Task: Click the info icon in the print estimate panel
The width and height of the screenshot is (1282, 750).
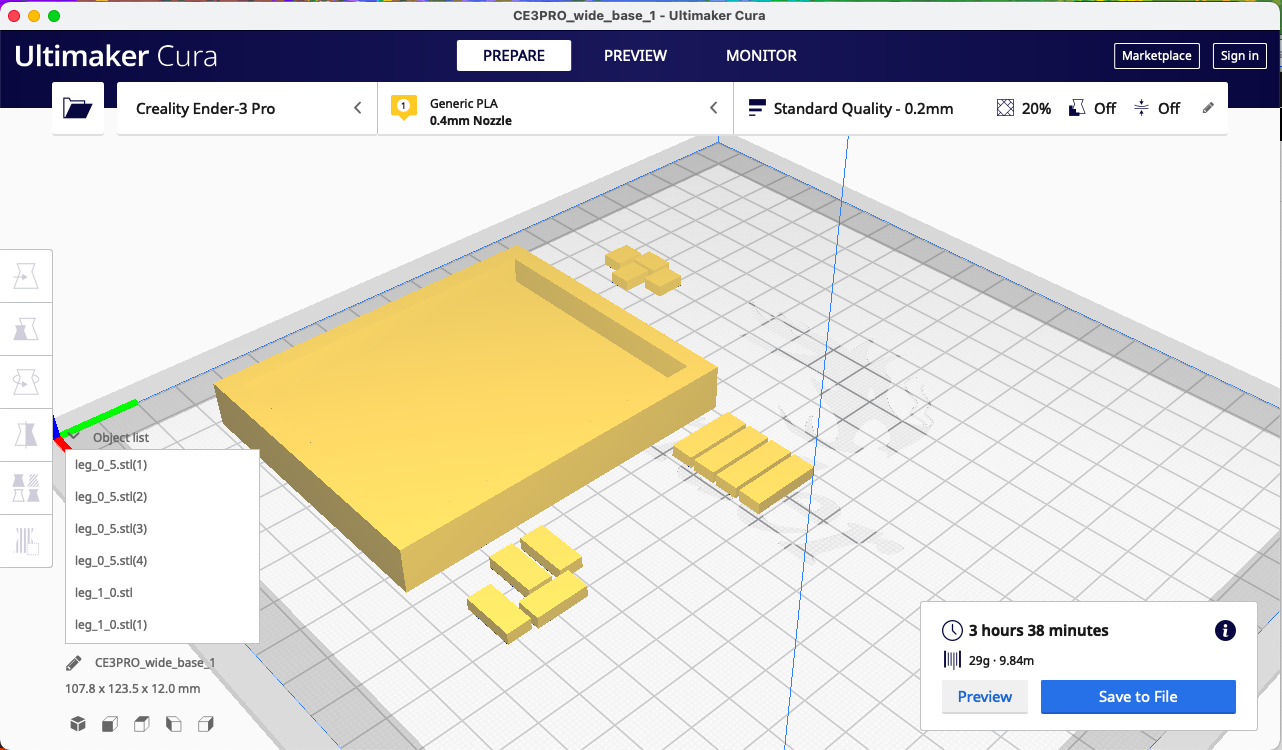Action: pos(1225,630)
